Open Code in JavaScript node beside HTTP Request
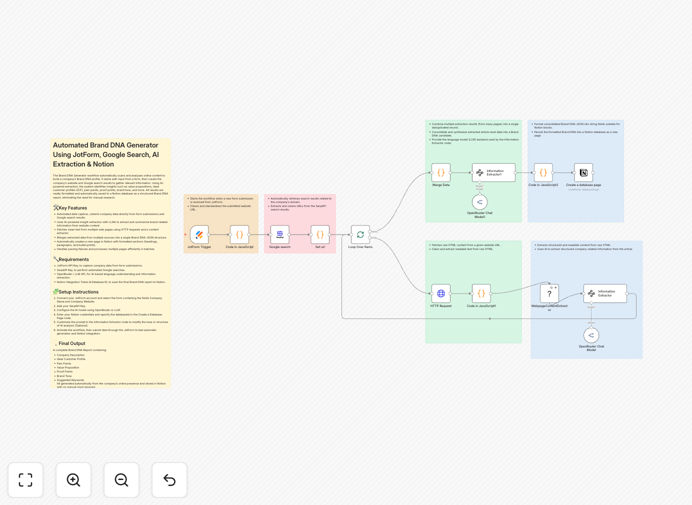 [481, 294]
